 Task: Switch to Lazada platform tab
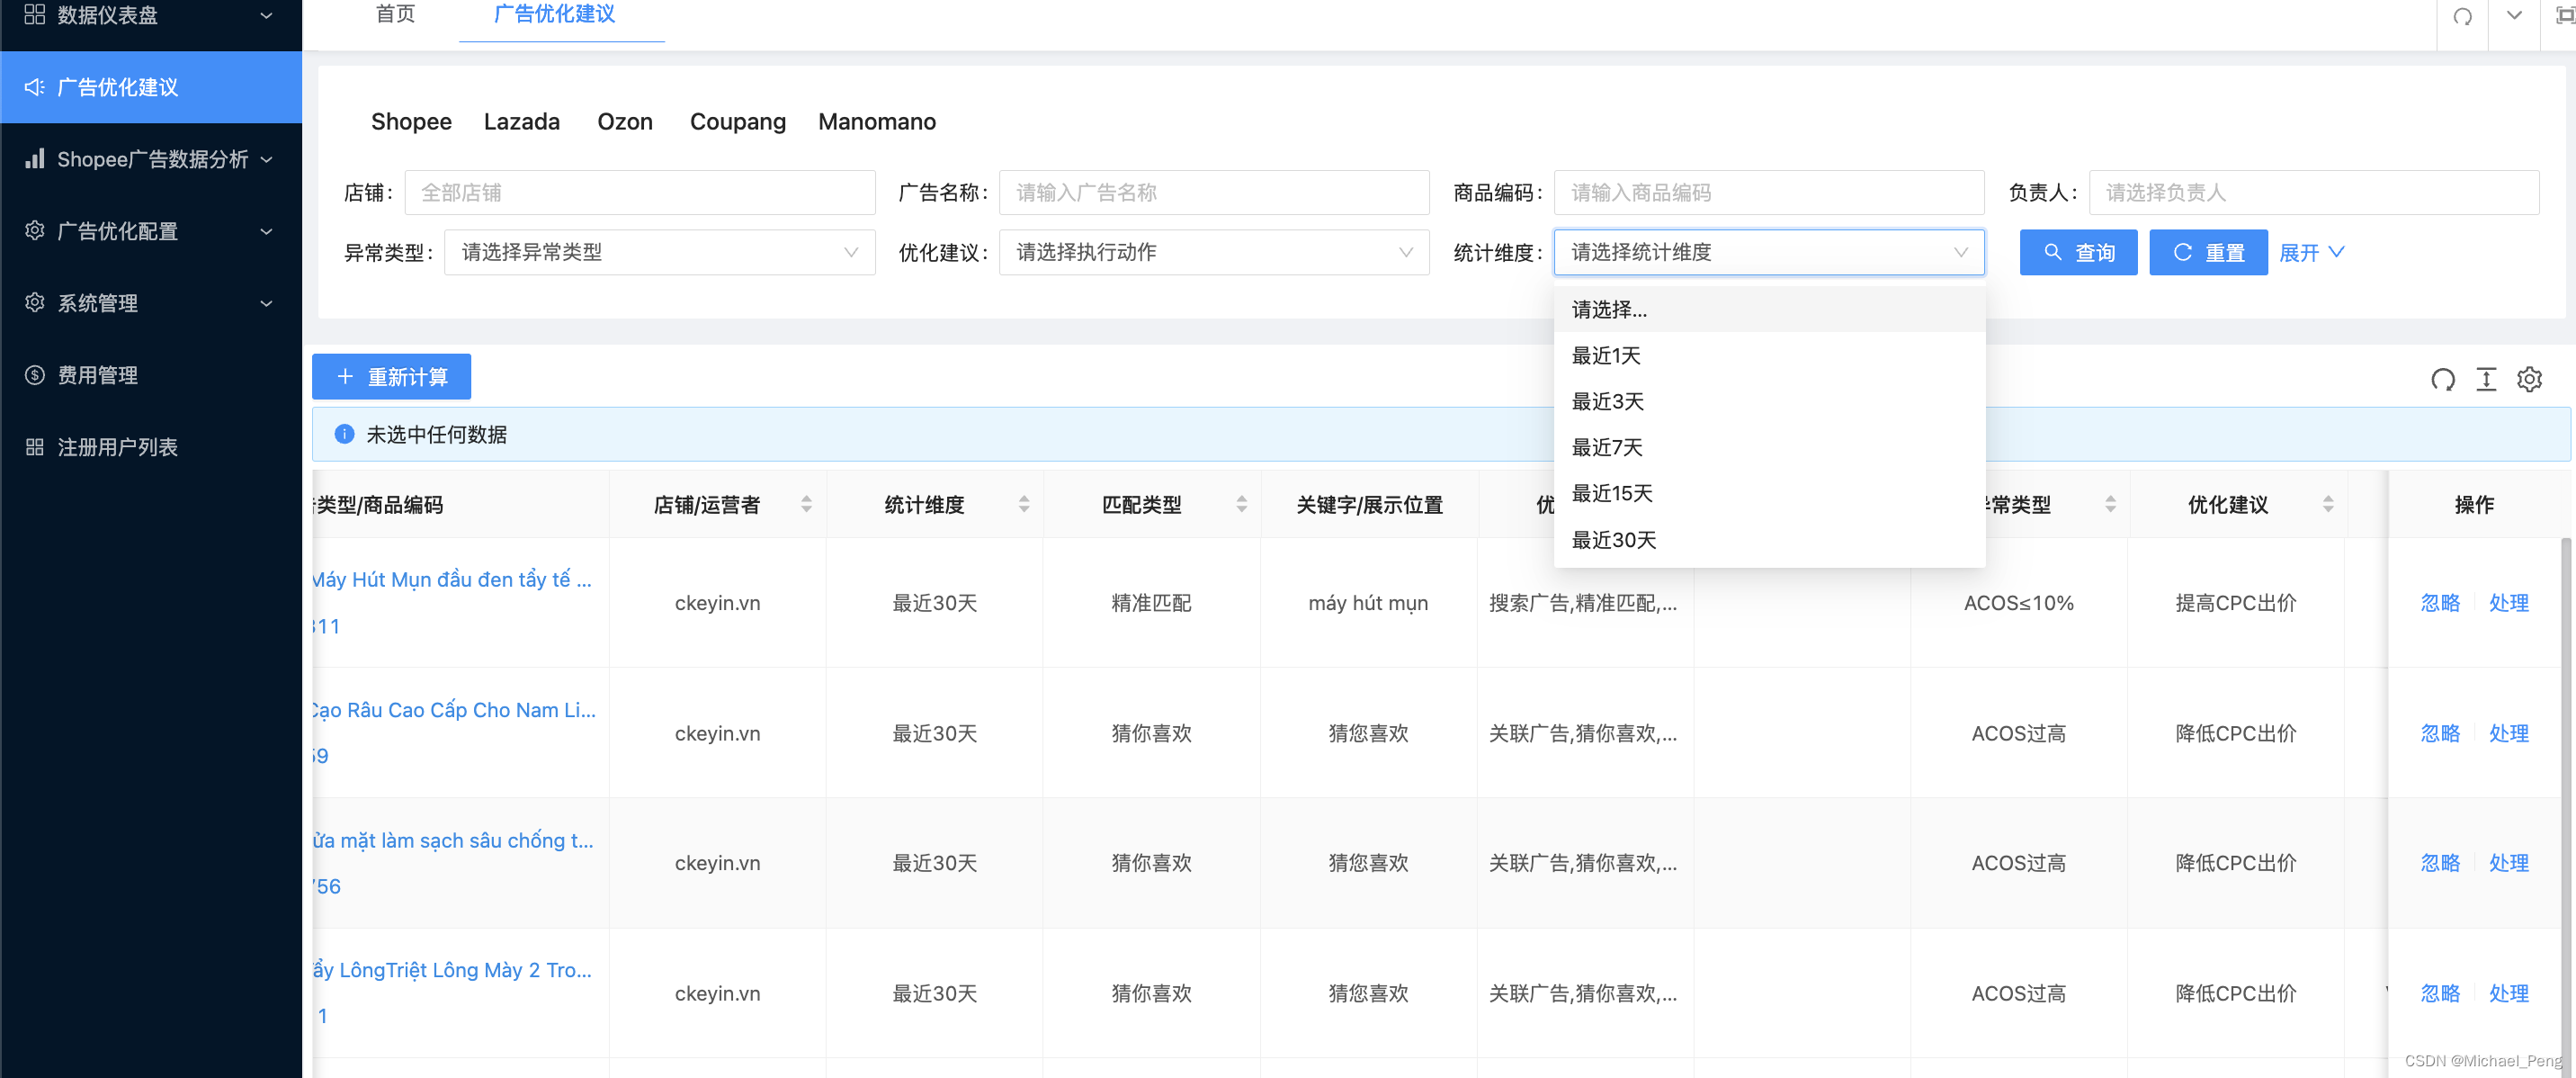(521, 121)
